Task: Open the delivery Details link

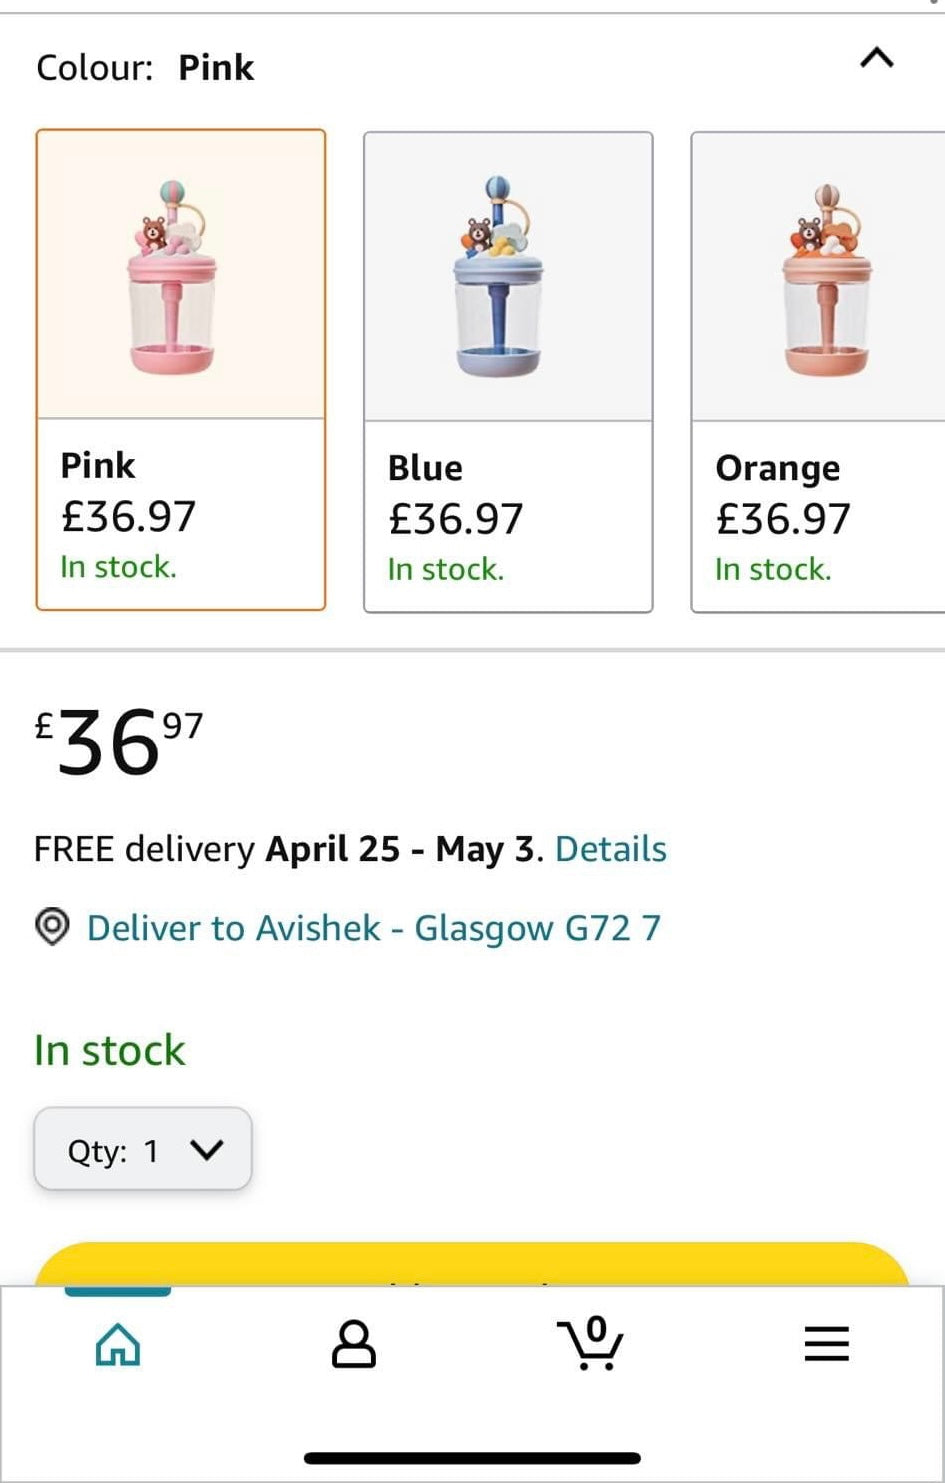Action: tap(610, 849)
